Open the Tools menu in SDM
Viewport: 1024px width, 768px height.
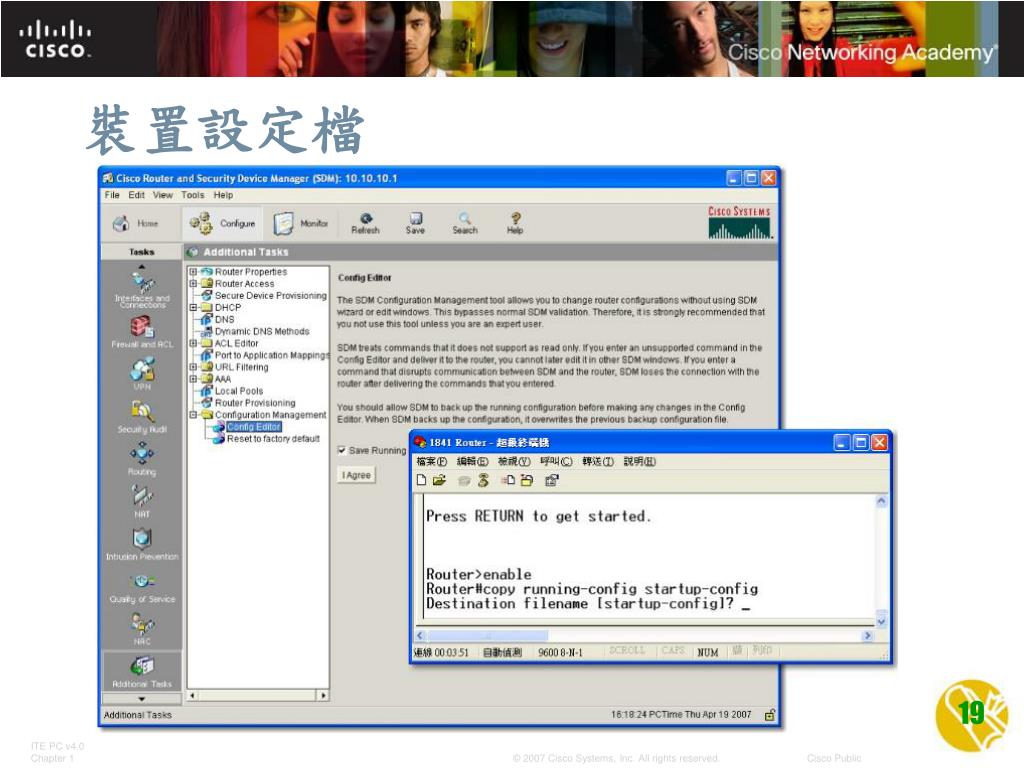[193, 195]
